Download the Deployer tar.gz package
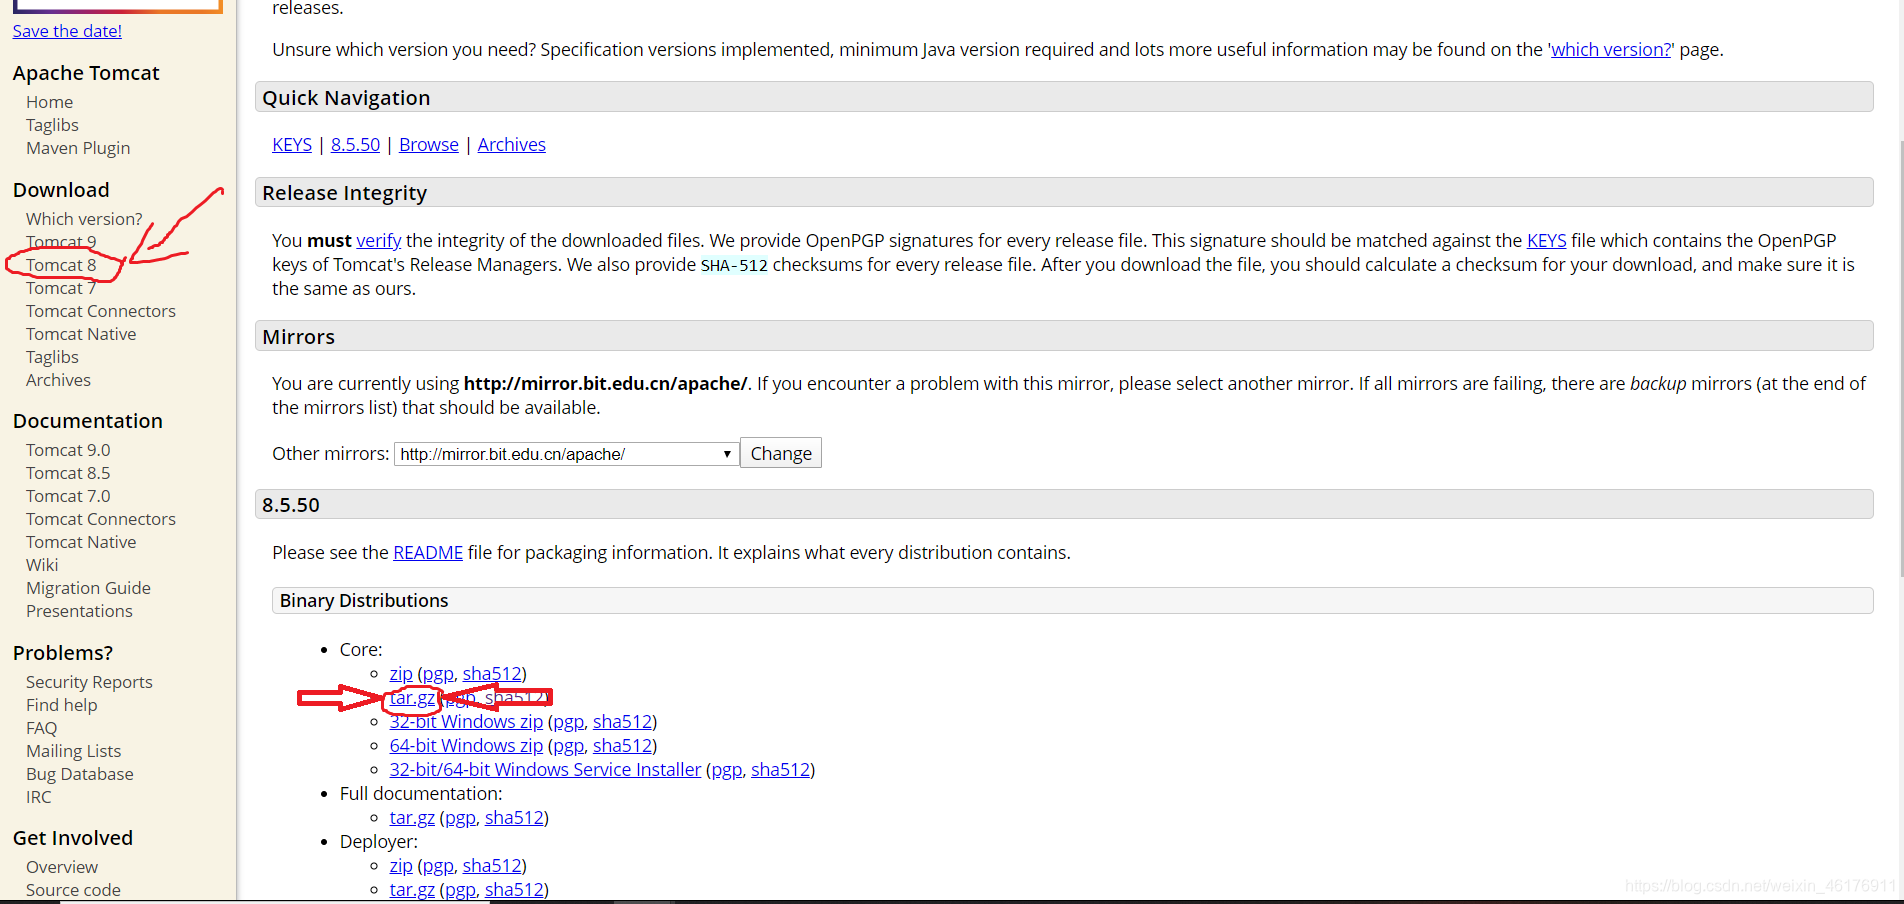Image resolution: width=1904 pixels, height=904 pixels. pyautogui.click(x=411, y=889)
